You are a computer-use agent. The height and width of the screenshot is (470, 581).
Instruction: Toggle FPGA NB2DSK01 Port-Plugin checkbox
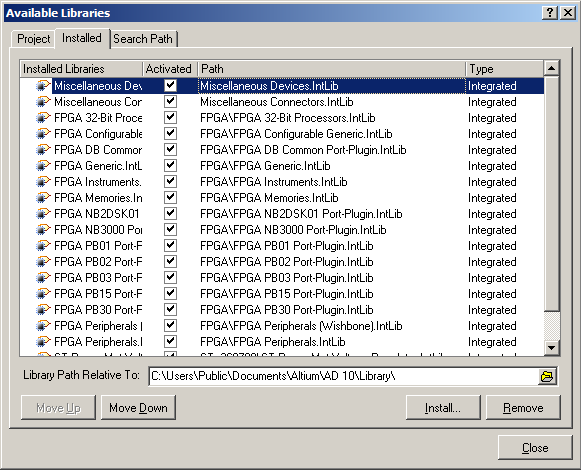click(170, 214)
